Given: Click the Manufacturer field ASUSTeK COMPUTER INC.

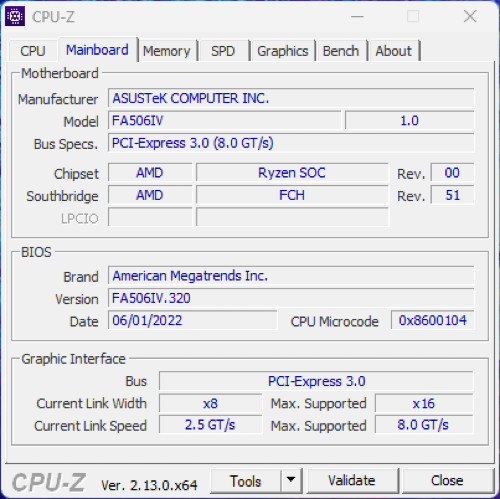Looking at the screenshot, I should coord(291,98).
